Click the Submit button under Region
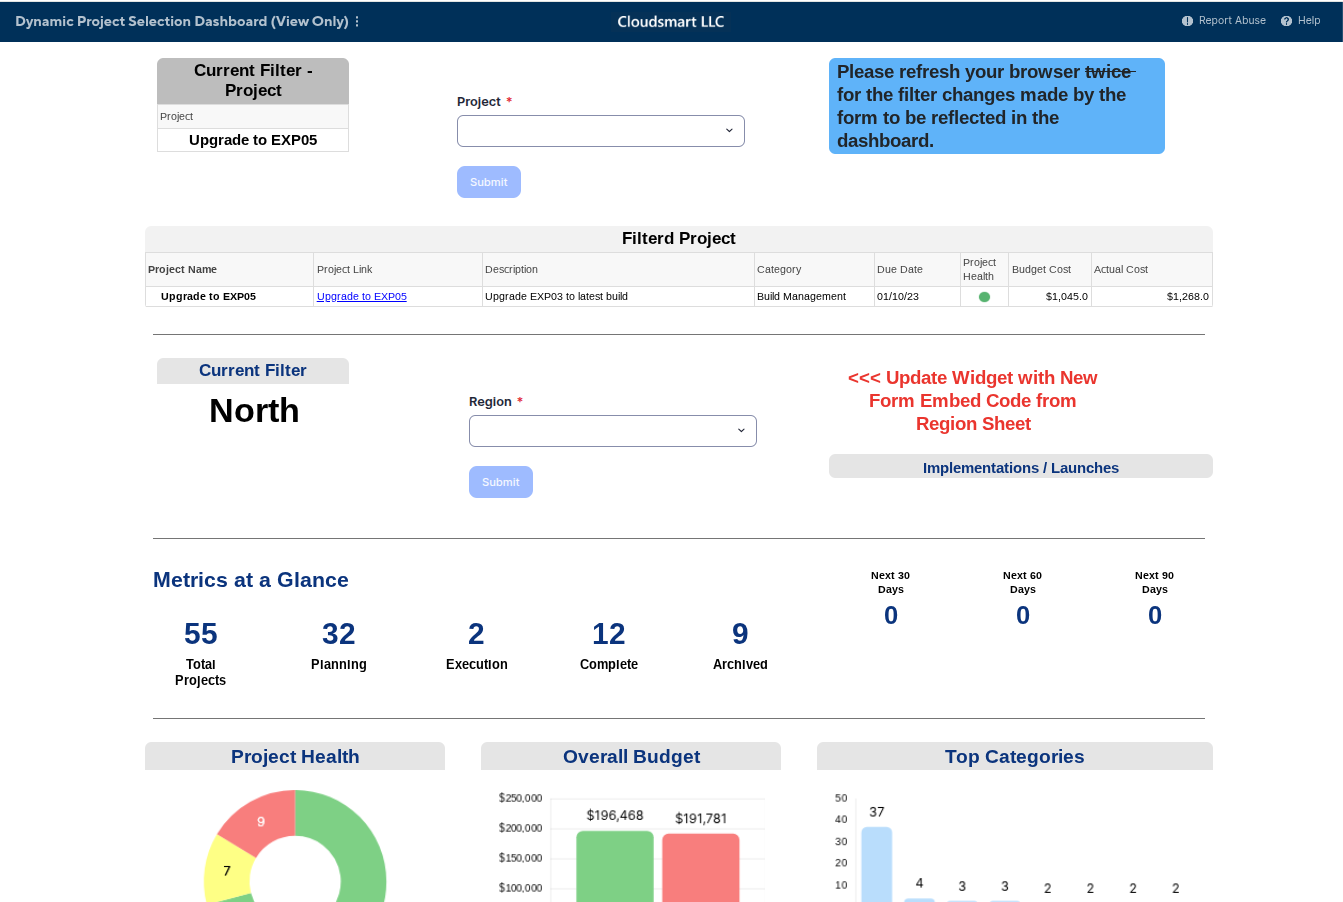This screenshot has width=1343, height=902. pos(501,482)
